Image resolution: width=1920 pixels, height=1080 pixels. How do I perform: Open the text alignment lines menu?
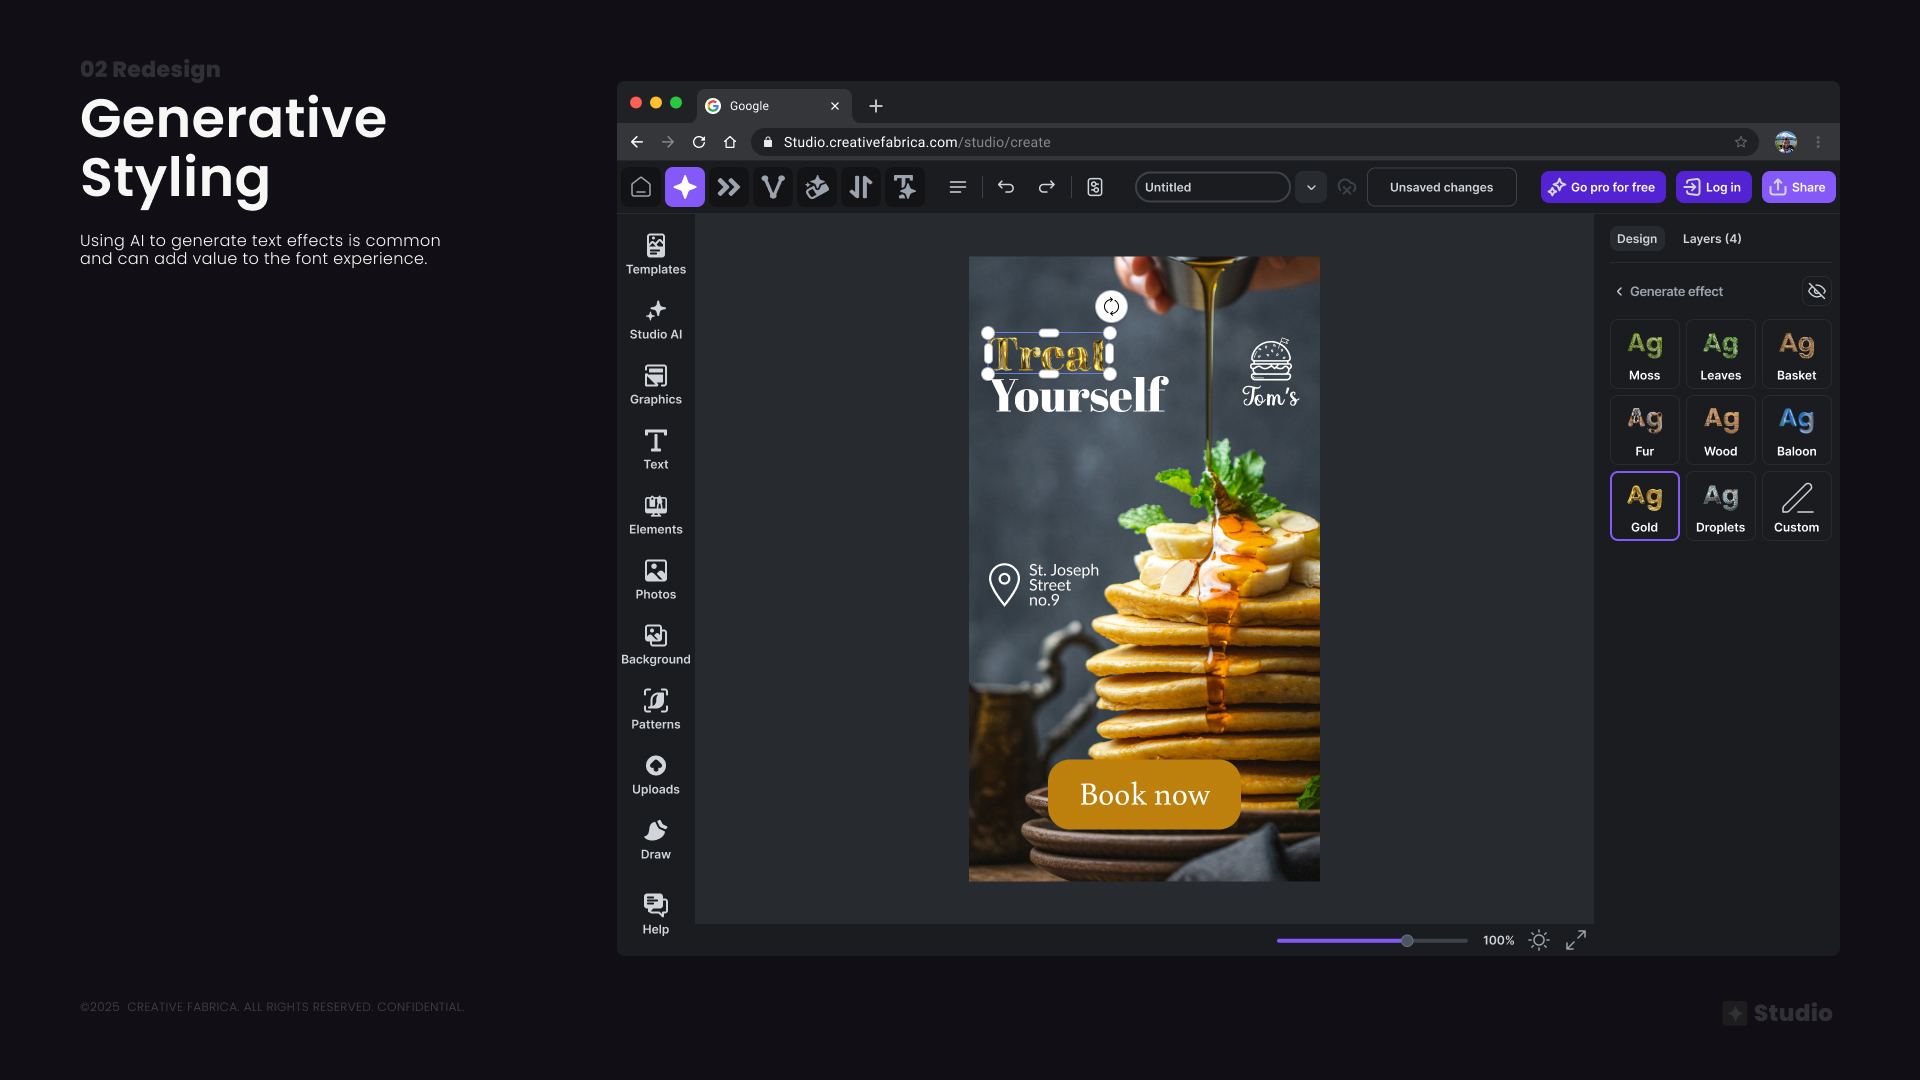click(x=957, y=187)
